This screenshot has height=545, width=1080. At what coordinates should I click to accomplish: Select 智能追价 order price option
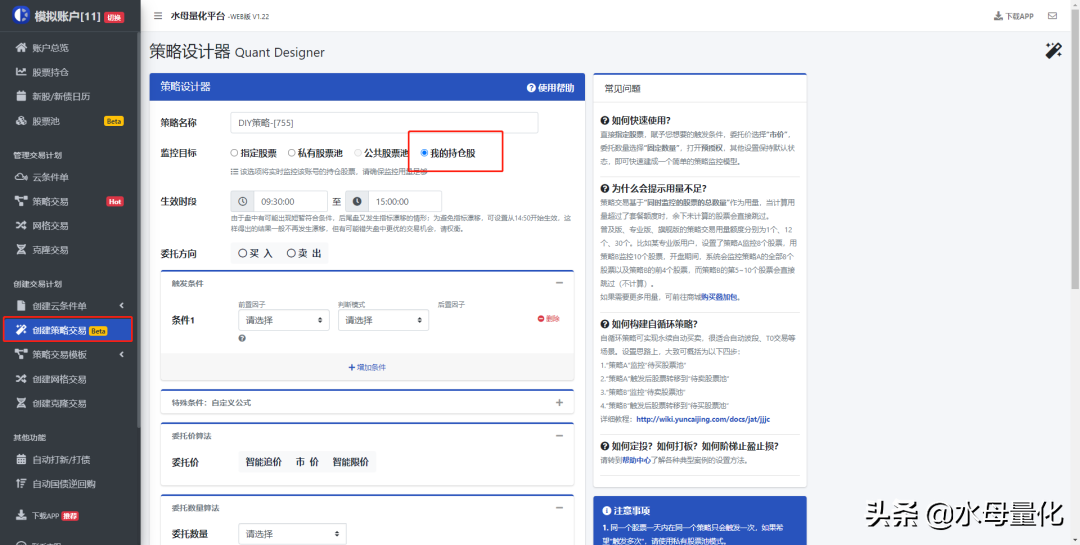point(264,462)
